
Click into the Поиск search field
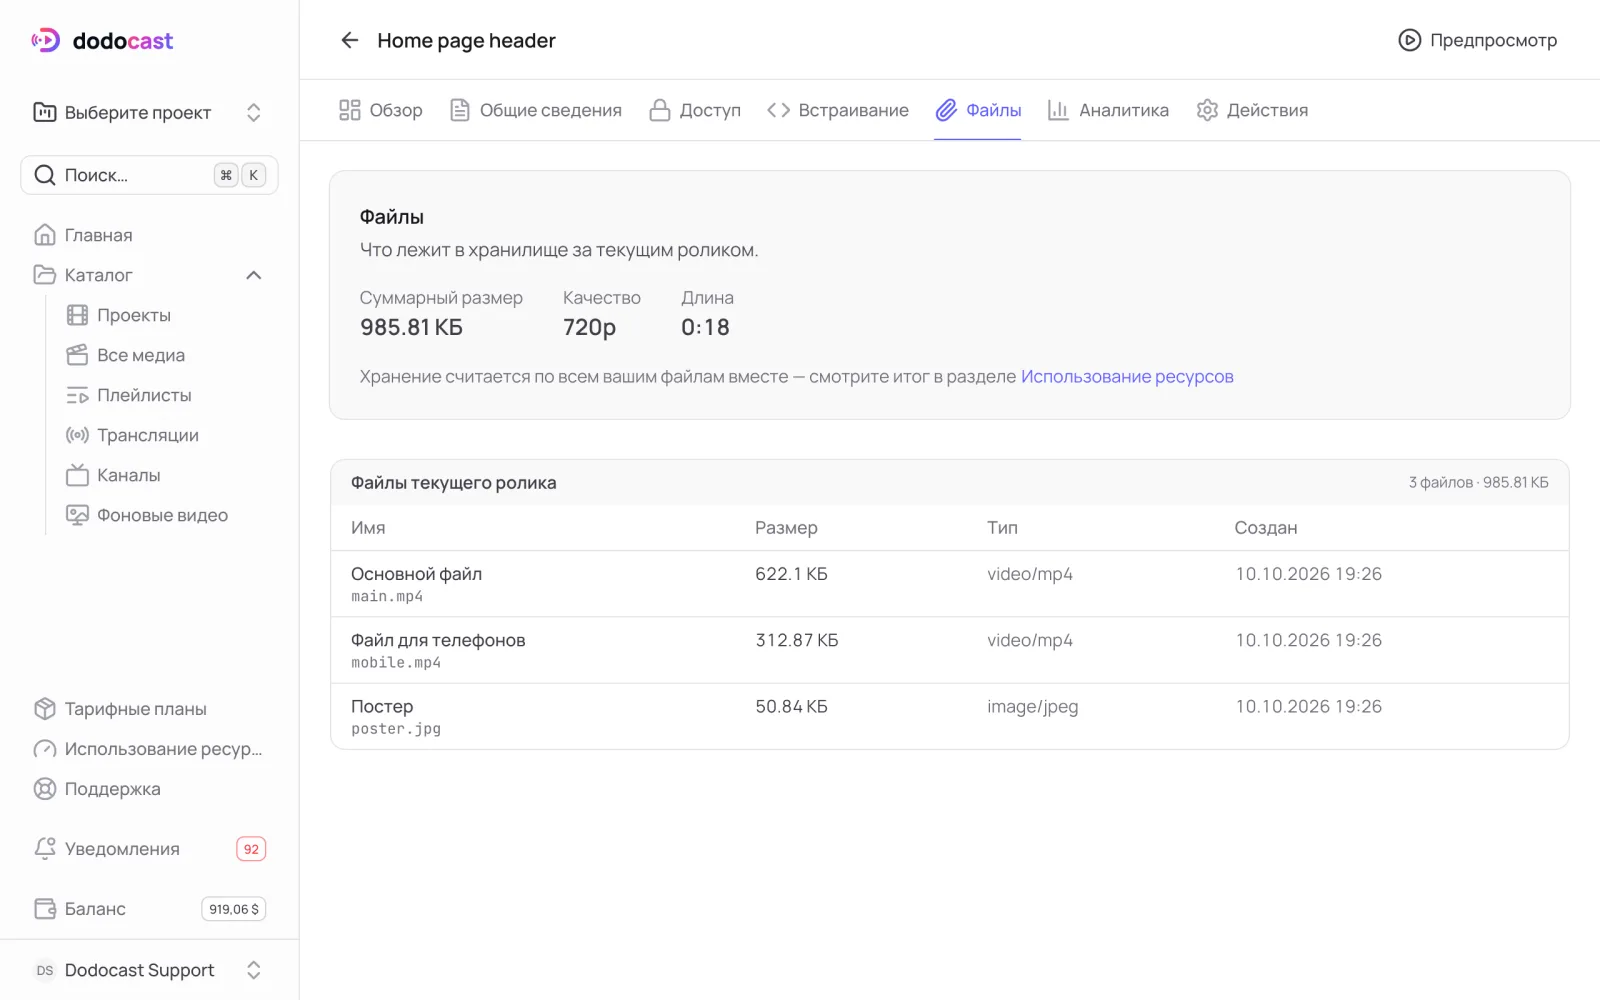click(x=149, y=175)
